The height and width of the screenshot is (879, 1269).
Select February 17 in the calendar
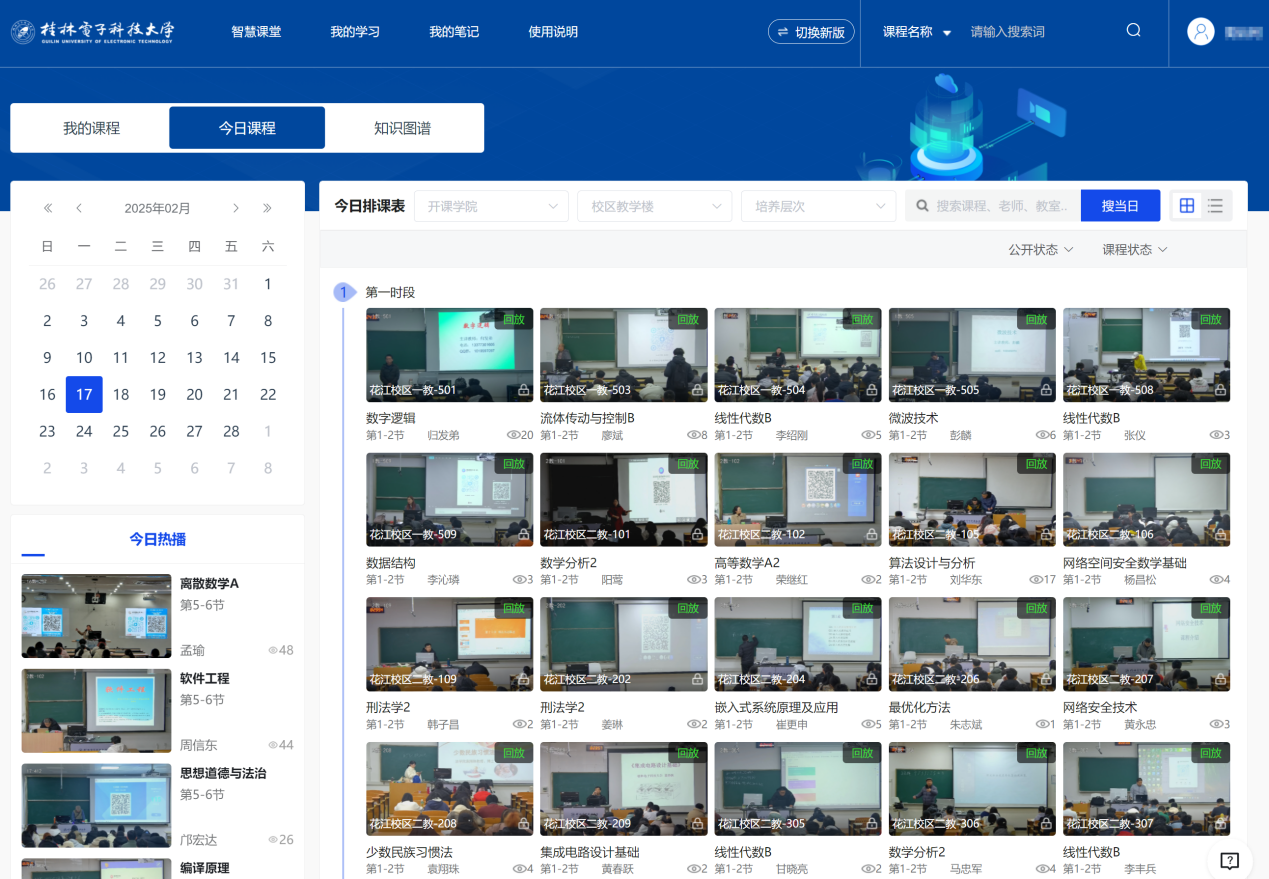[84, 394]
